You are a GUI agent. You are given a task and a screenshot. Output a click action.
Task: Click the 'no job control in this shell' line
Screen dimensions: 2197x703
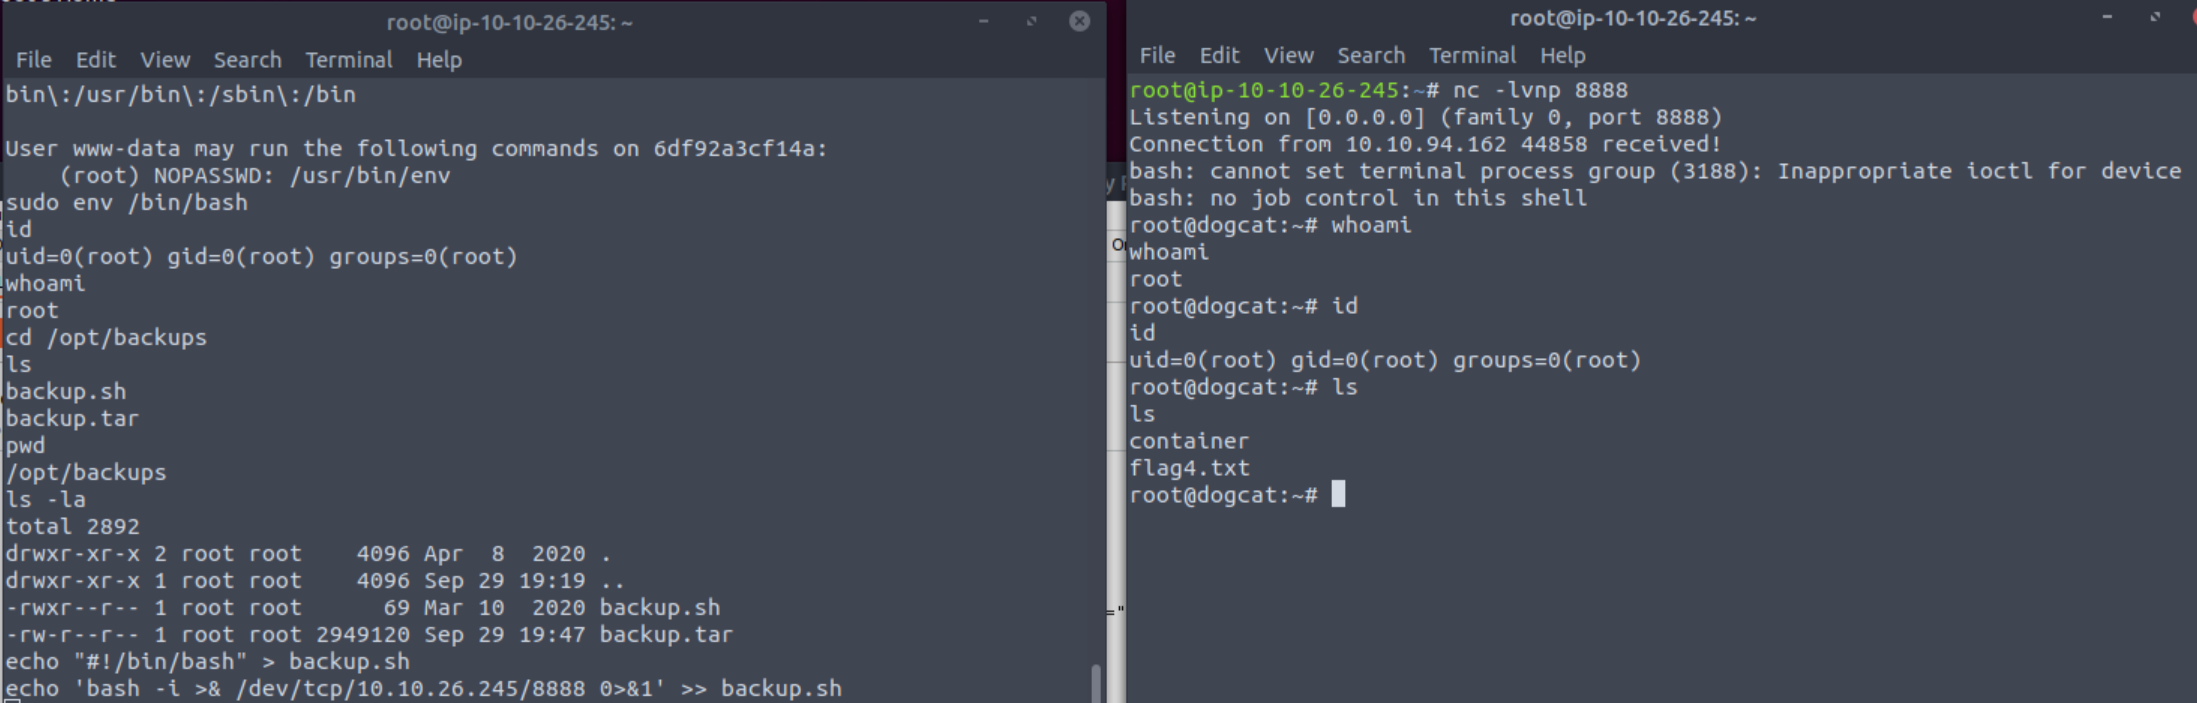1358,198
